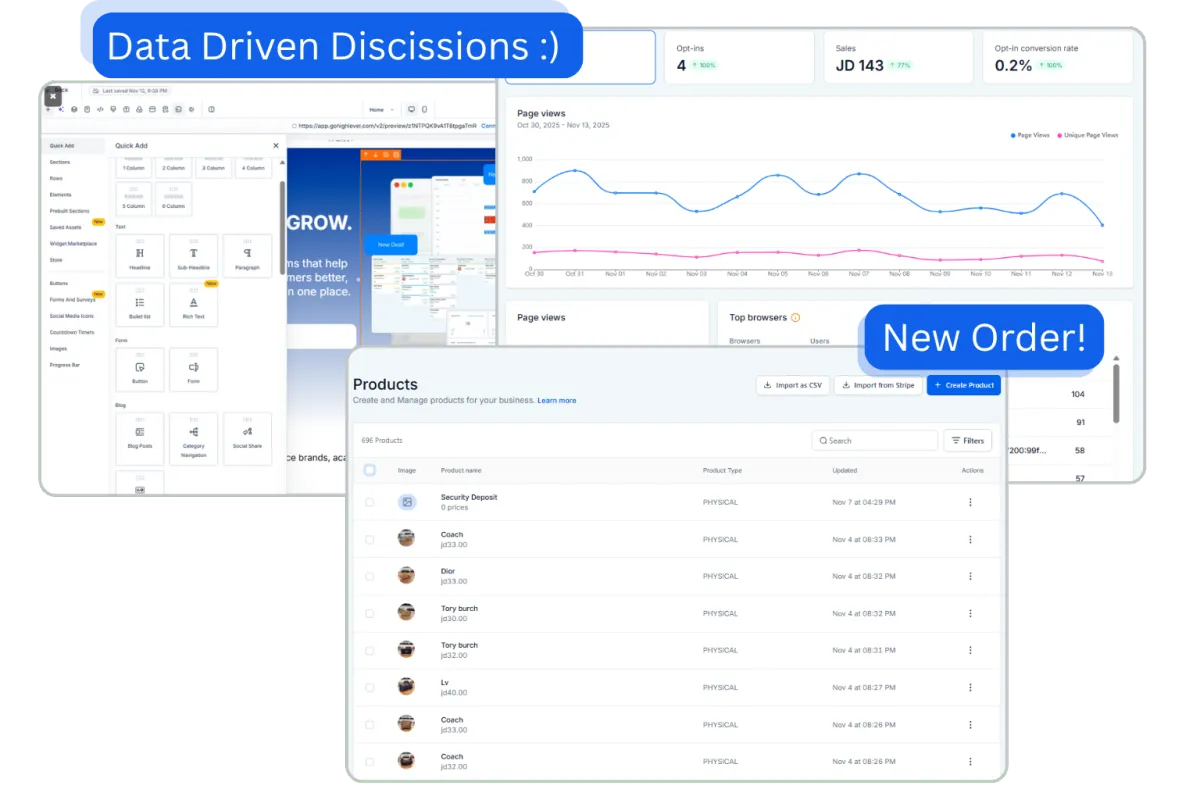Tick the Coach jd33.00 Nov 4 08:33 checkbox
This screenshot has height=800, width=1200.
(370, 539)
